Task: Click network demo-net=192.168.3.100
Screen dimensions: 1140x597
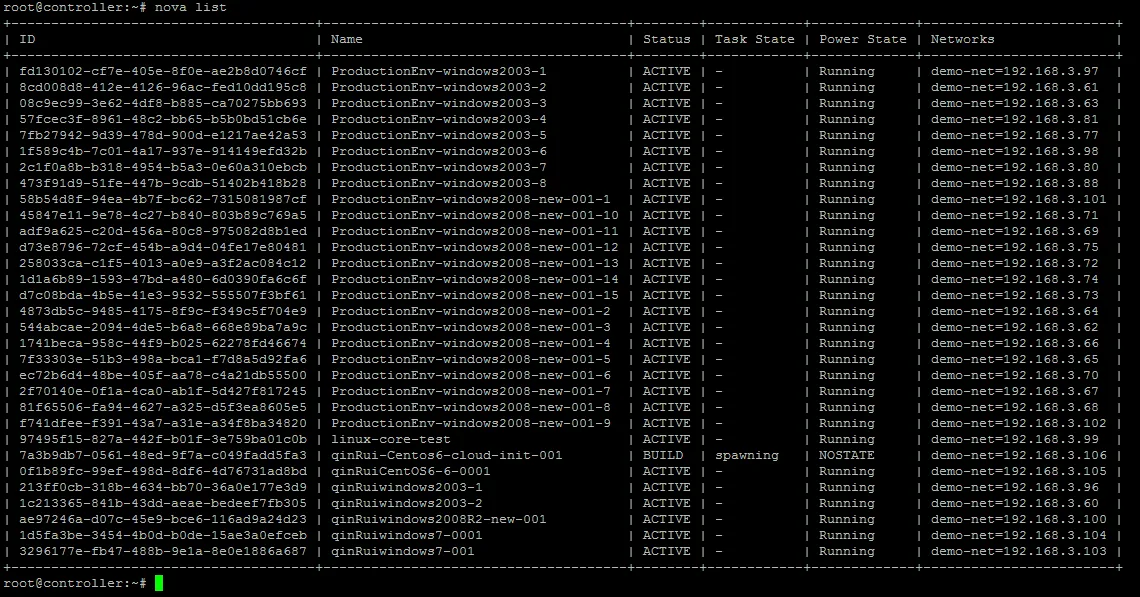Action: (x=1019, y=519)
